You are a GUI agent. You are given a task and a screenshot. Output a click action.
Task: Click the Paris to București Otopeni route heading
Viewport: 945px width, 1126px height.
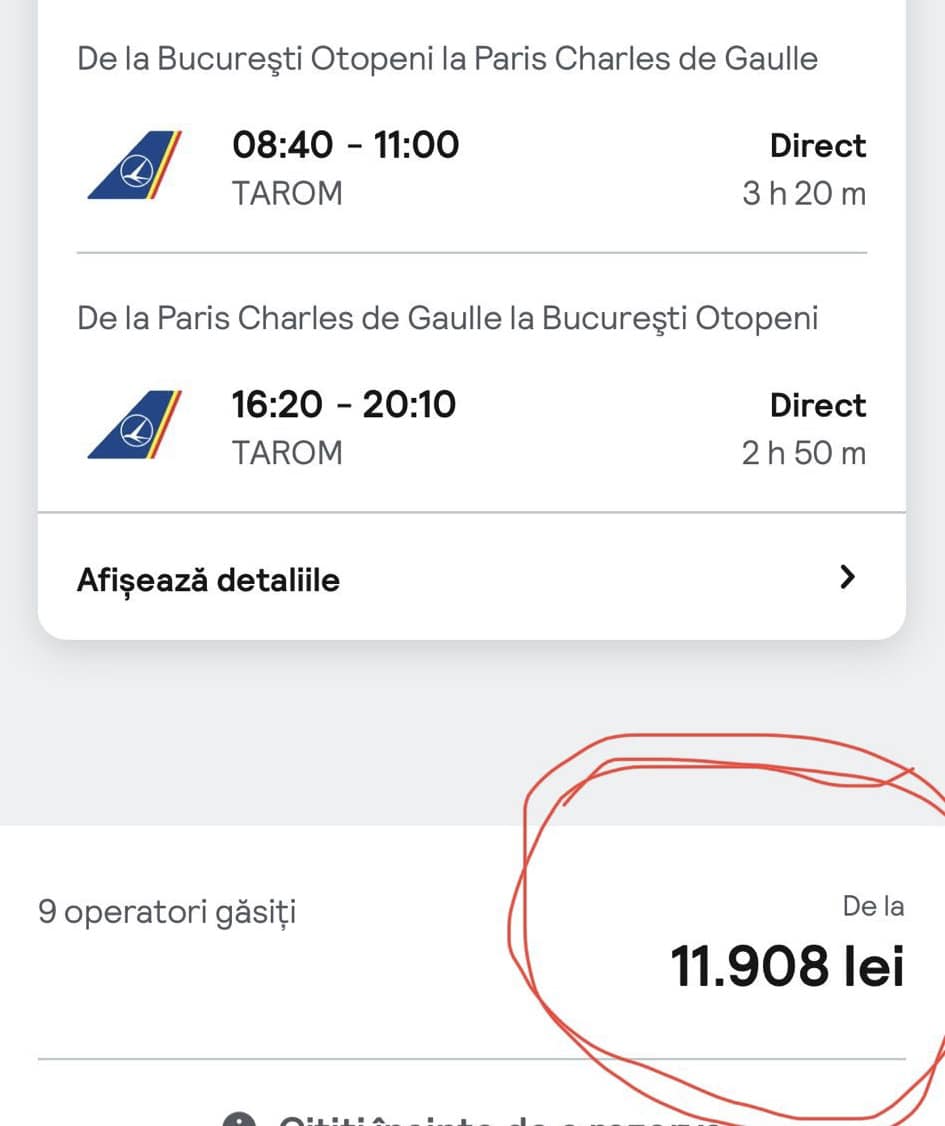(x=447, y=319)
